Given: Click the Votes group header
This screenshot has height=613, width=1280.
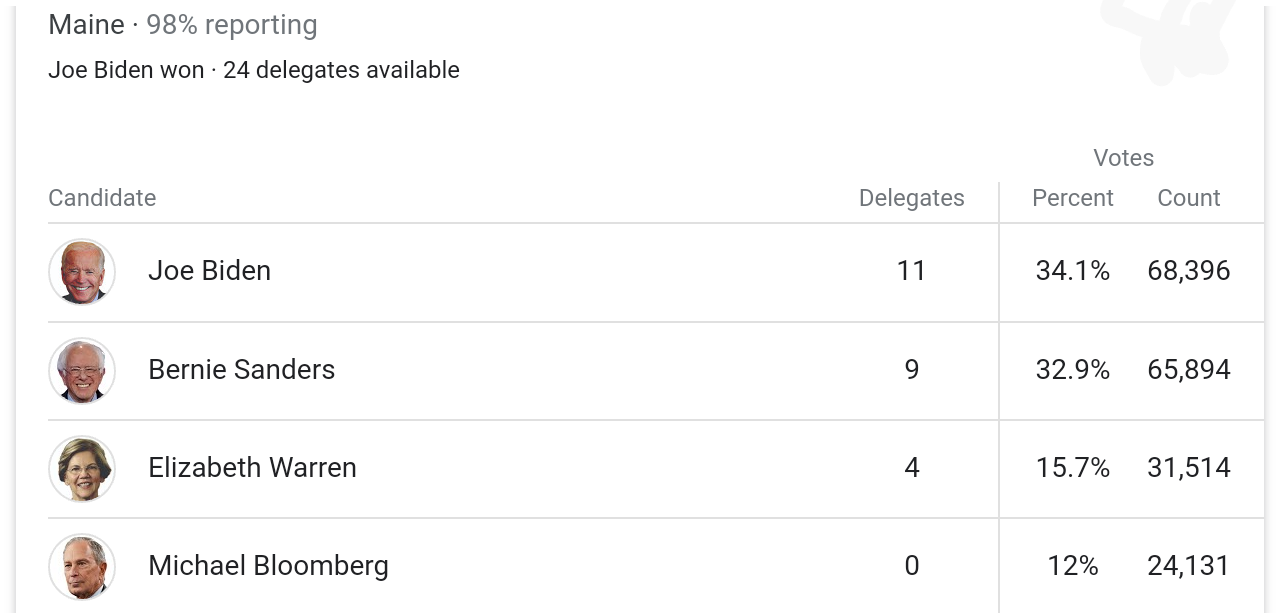Looking at the screenshot, I should coord(1123,158).
